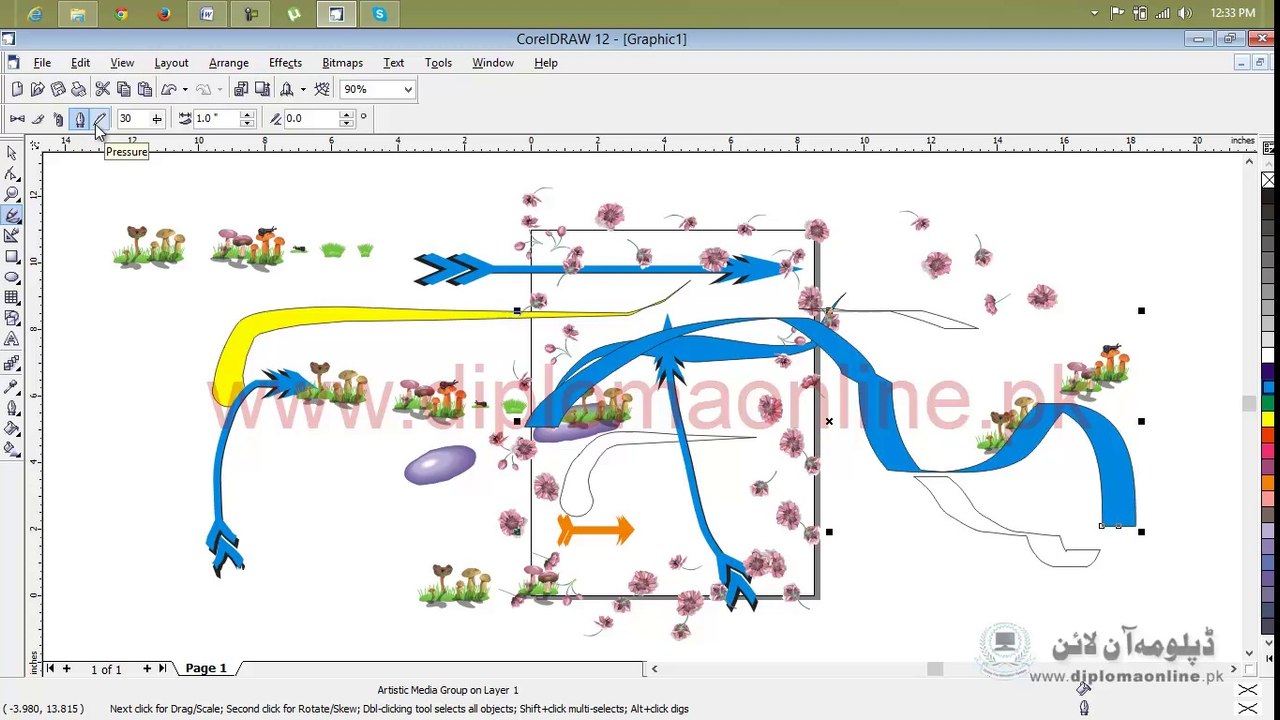Viewport: 1280px width, 720px height.
Task: Open Chrome from the Windows taskbar
Action: (121, 14)
